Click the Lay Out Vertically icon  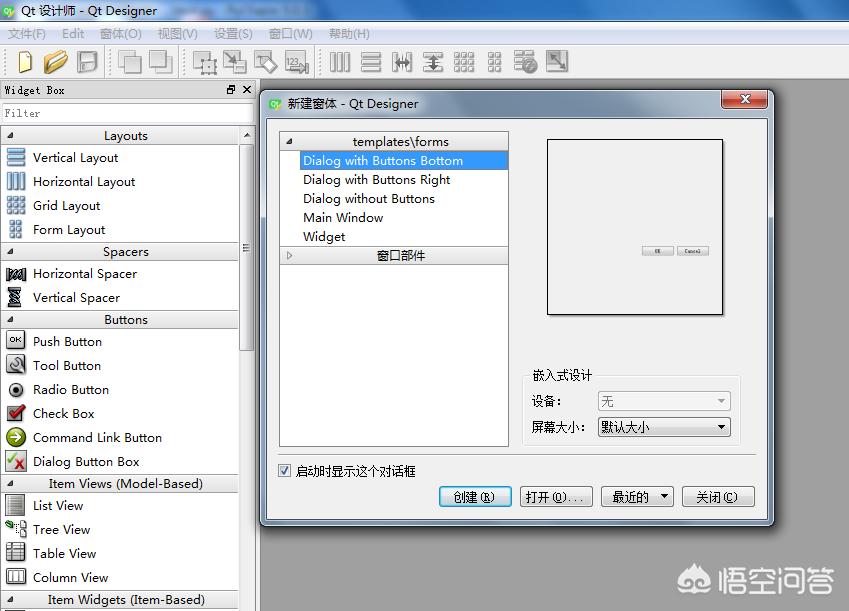pyautogui.click(x=370, y=61)
